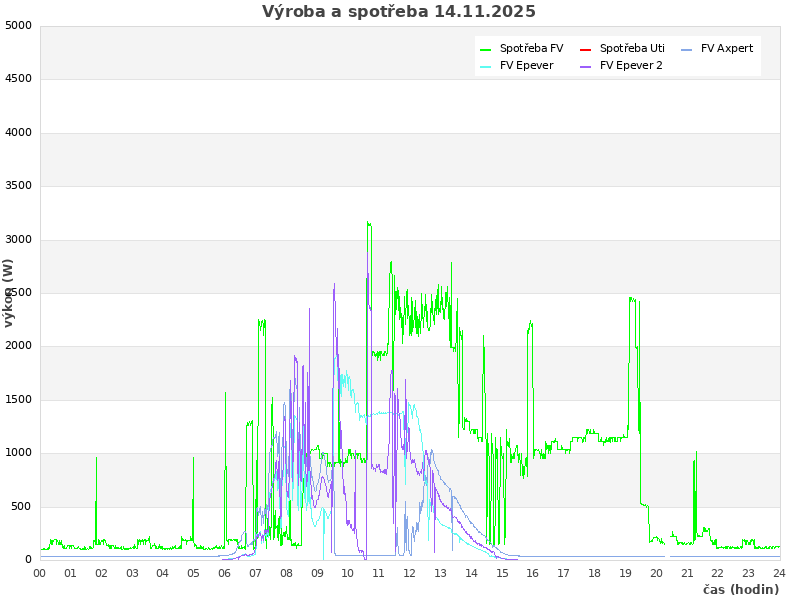Select the "FV Epever" legend text

tap(526, 66)
